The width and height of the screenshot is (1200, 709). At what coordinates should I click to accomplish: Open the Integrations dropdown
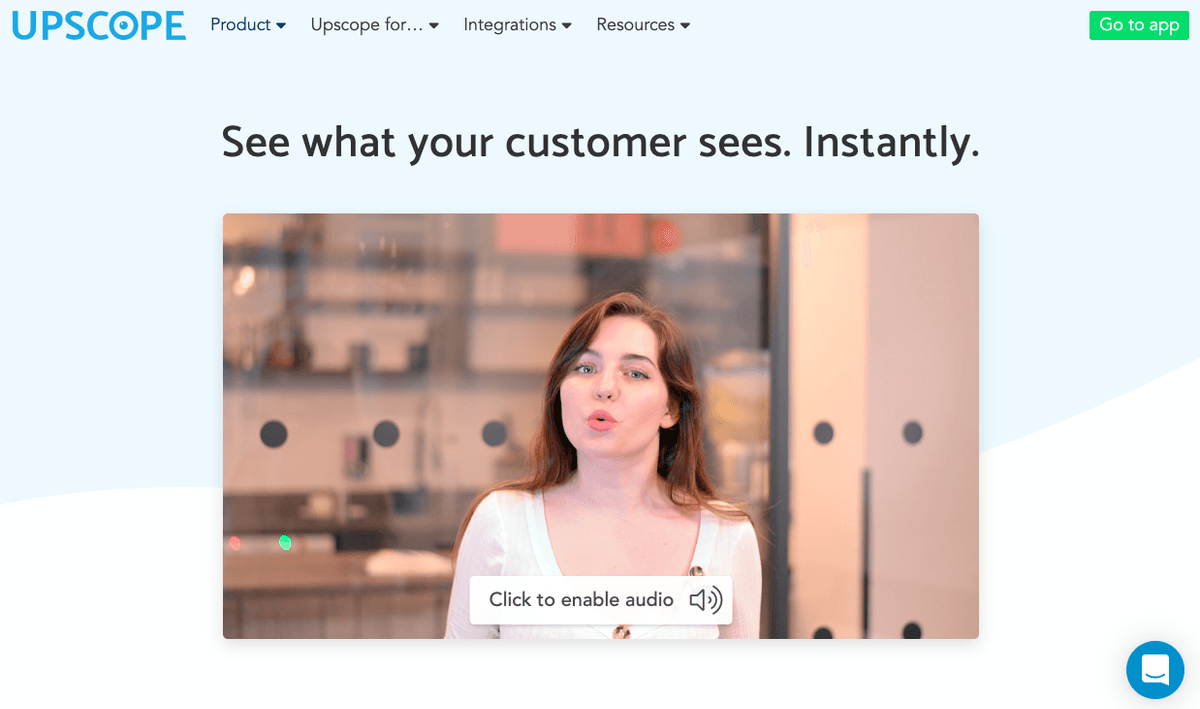coord(518,25)
